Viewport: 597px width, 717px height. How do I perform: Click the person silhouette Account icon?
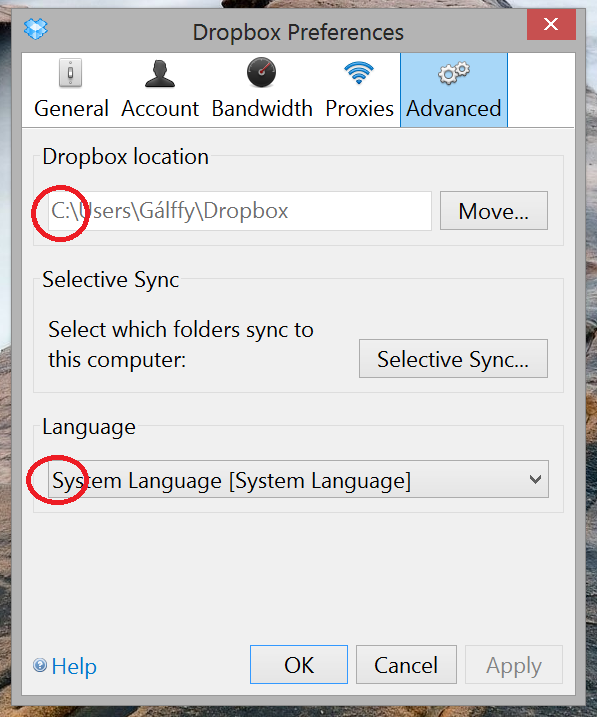point(160,73)
